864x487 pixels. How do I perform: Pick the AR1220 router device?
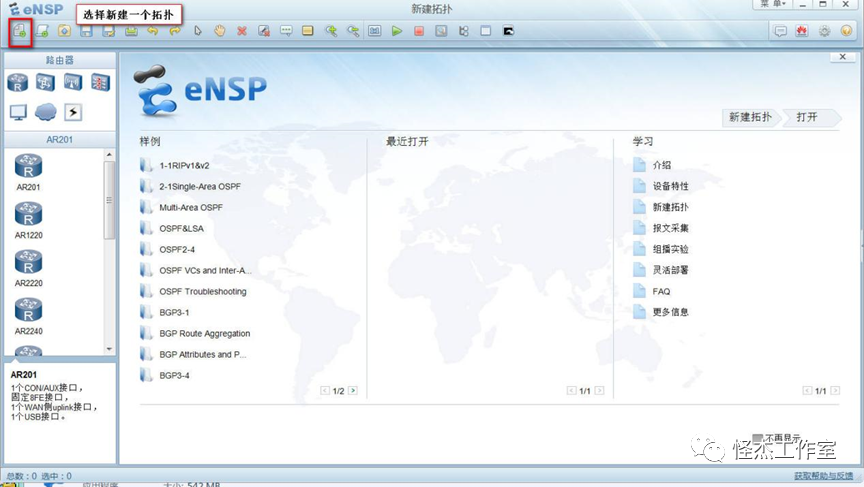(x=28, y=220)
